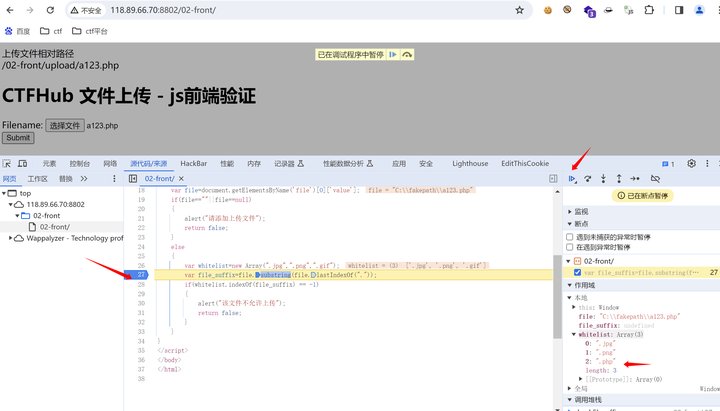Open DevTools settings gear
The width and height of the screenshot is (720, 411).
point(692,163)
